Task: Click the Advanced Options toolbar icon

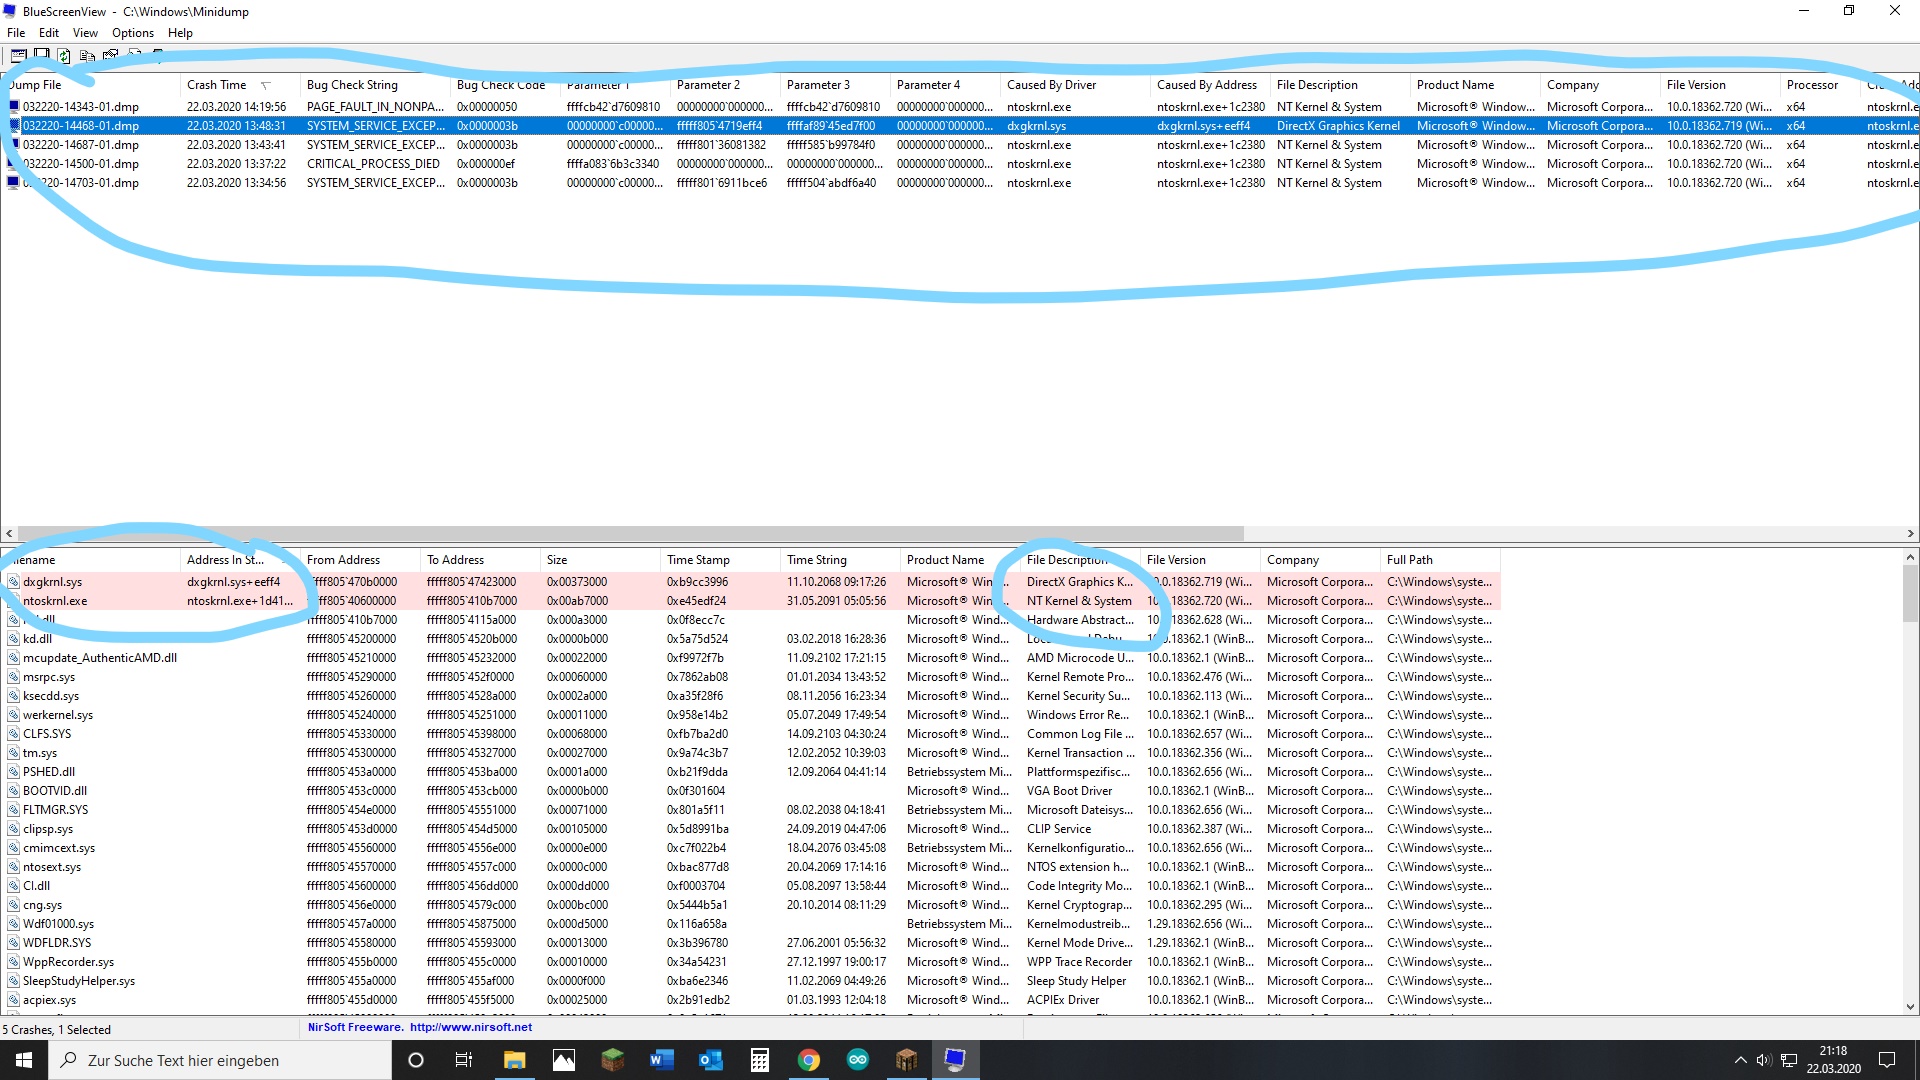Action: click(x=18, y=54)
